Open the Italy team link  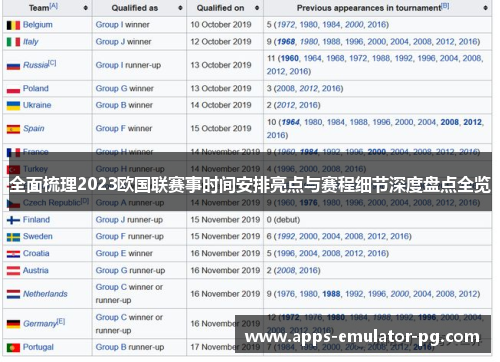31,42
